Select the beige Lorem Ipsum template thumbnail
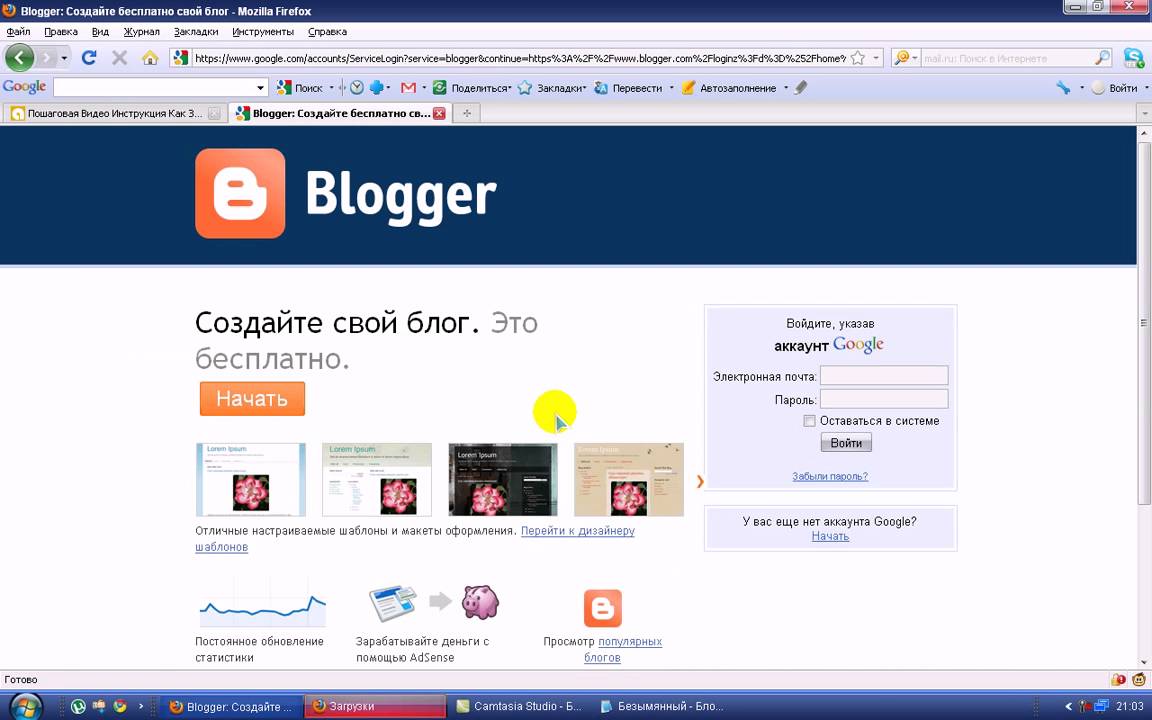This screenshot has width=1152, height=720. pos(629,479)
